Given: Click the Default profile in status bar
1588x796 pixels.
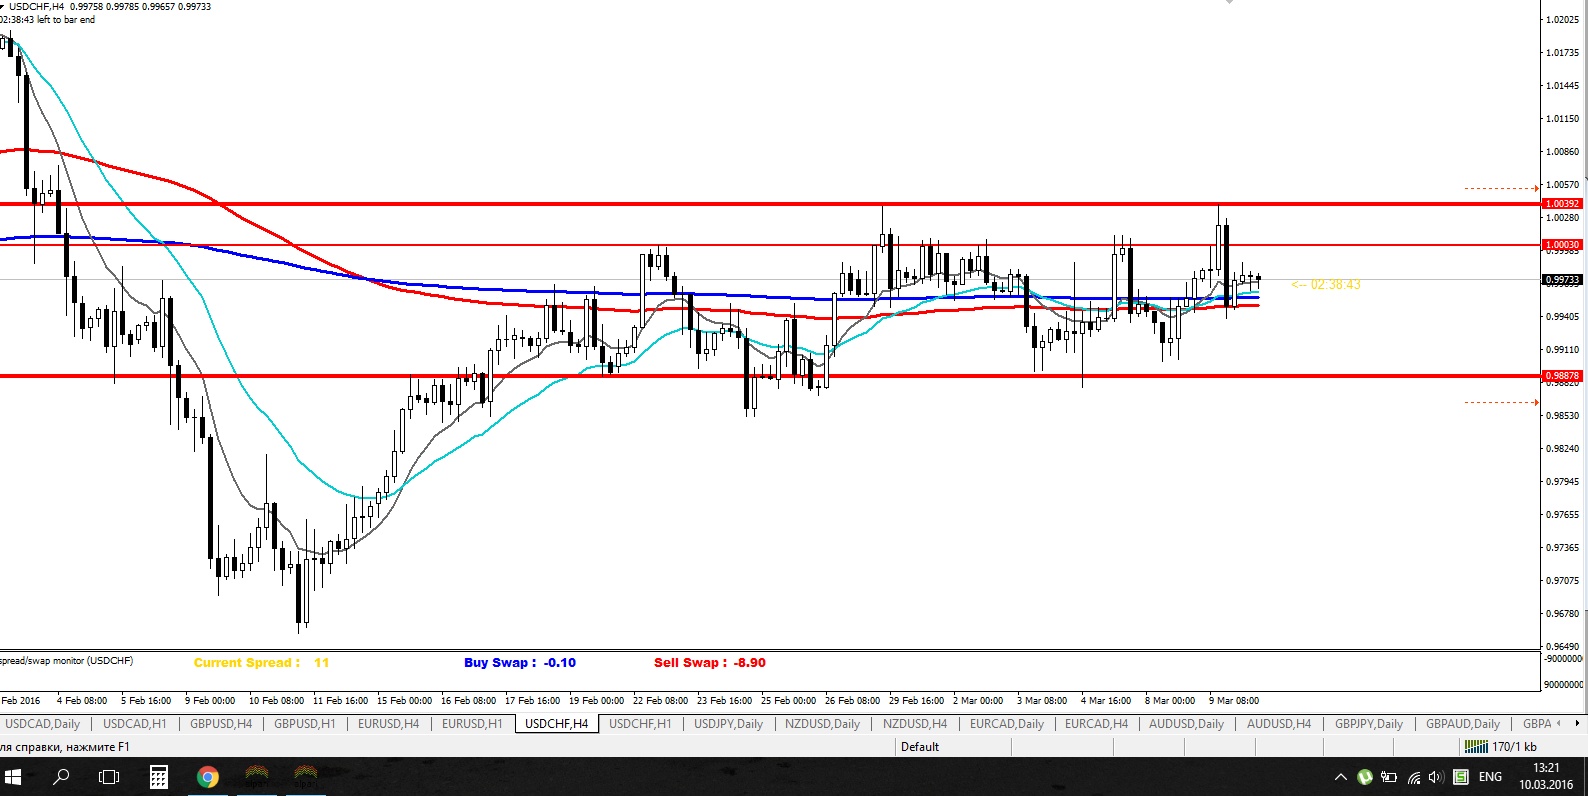Looking at the screenshot, I should tap(920, 747).
